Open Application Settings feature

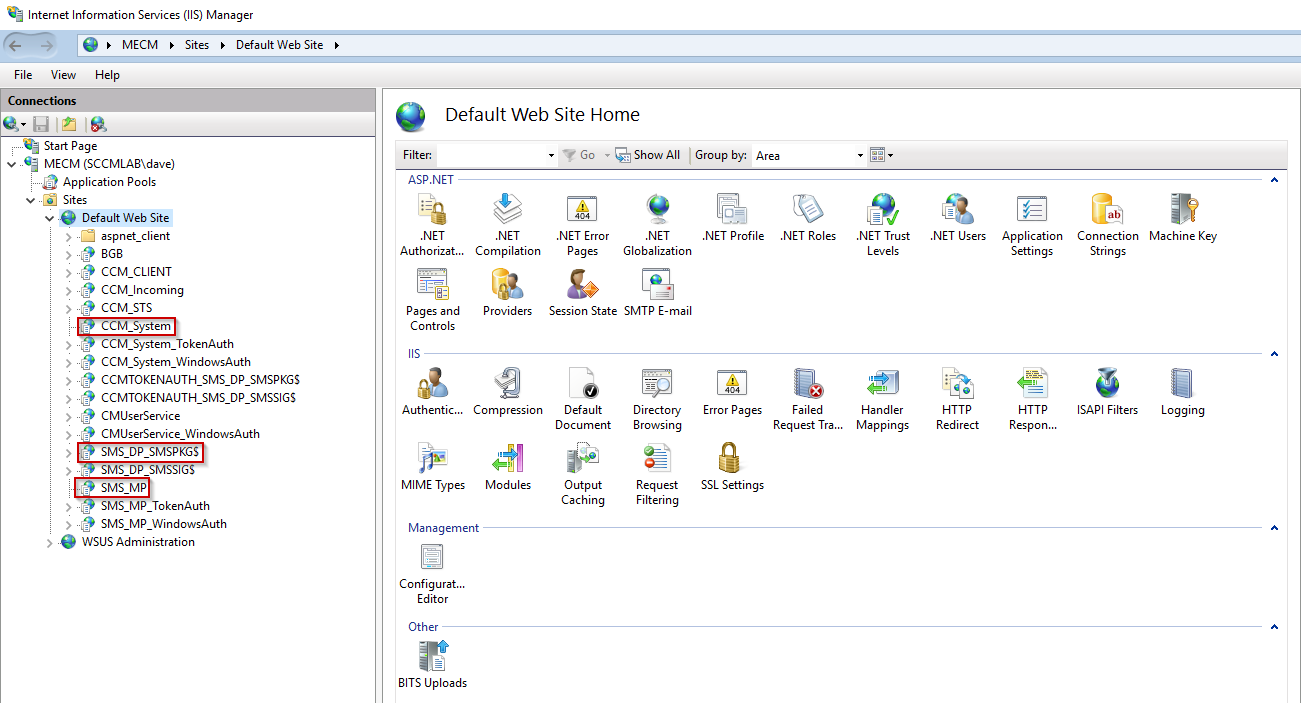pyautogui.click(x=1032, y=225)
